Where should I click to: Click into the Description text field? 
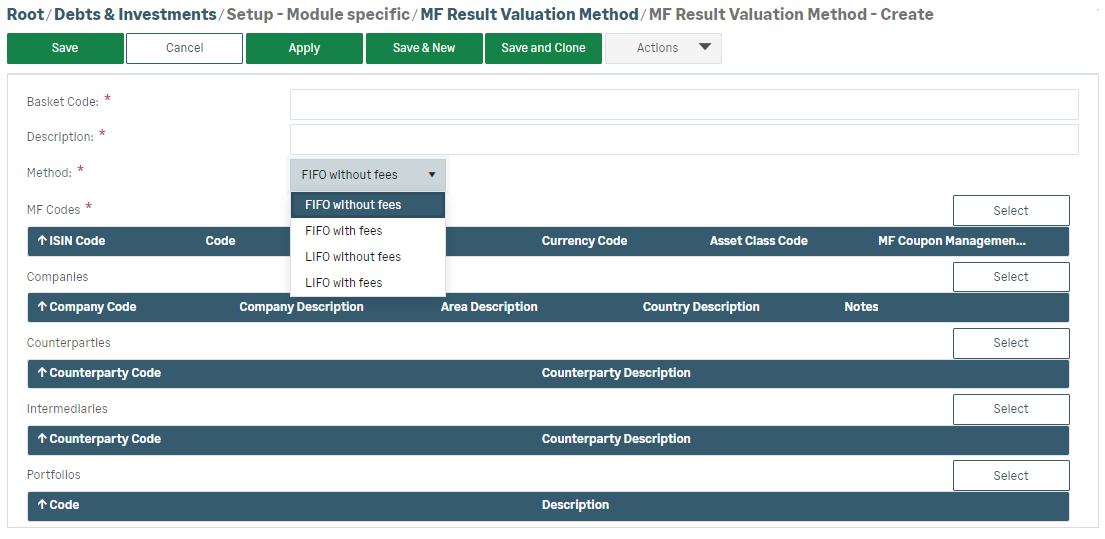click(x=684, y=139)
